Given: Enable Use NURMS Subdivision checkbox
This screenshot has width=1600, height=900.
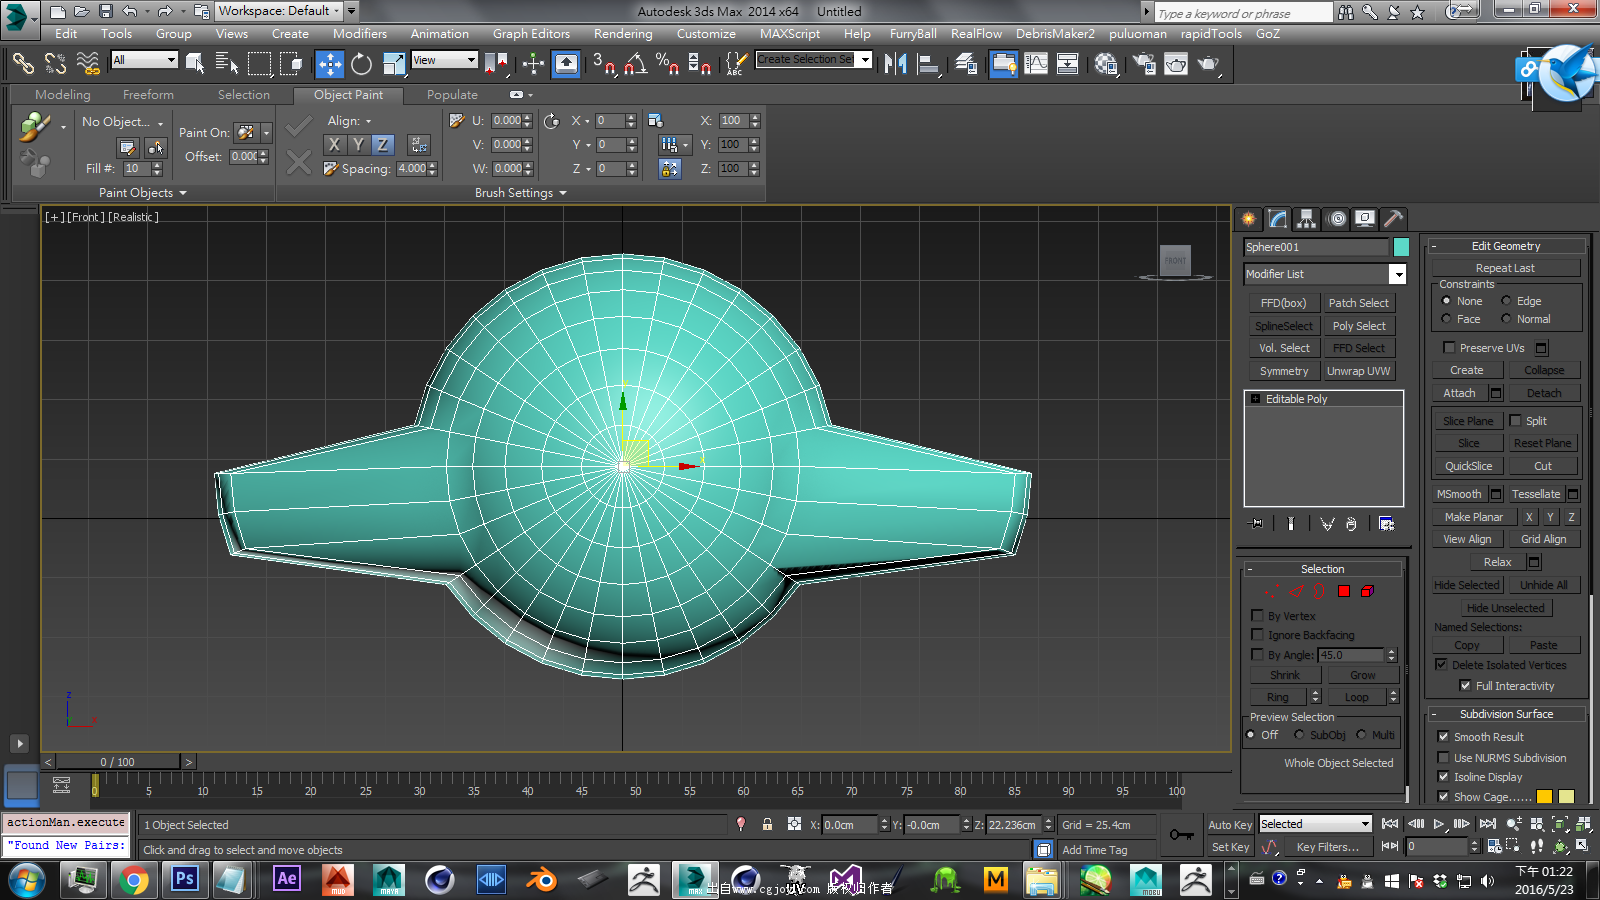Looking at the screenshot, I should coord(1443,758).
